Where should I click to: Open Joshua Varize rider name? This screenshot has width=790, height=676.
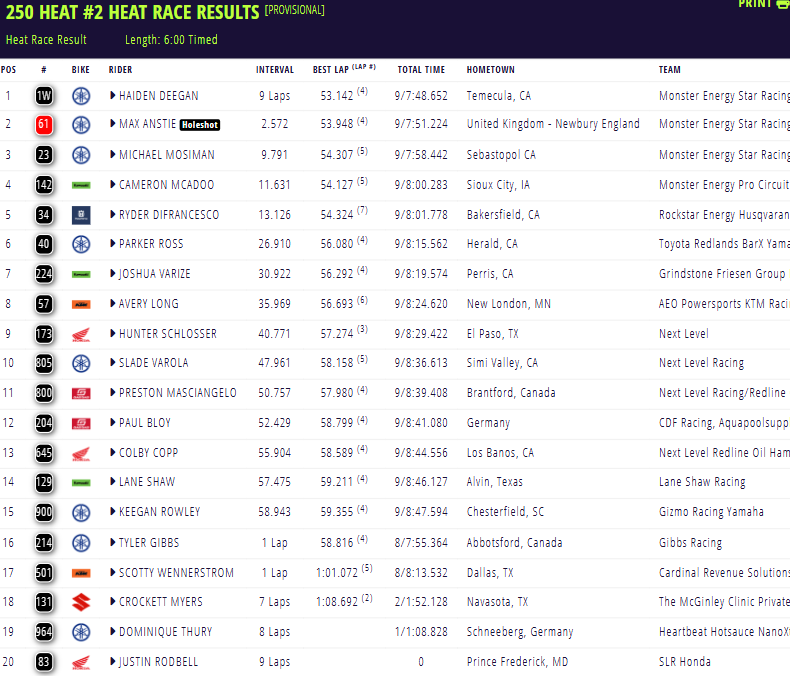click(155, 274)
